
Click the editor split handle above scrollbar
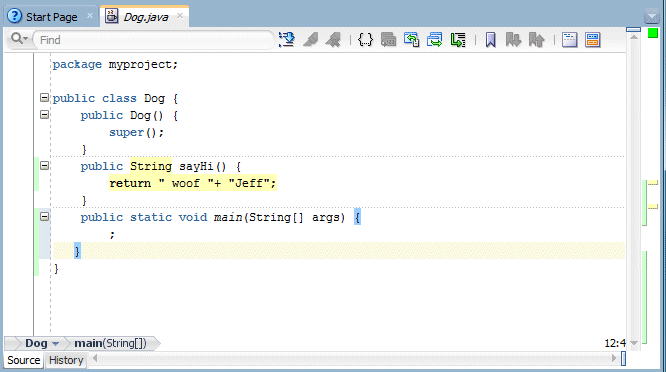point(633,29)
